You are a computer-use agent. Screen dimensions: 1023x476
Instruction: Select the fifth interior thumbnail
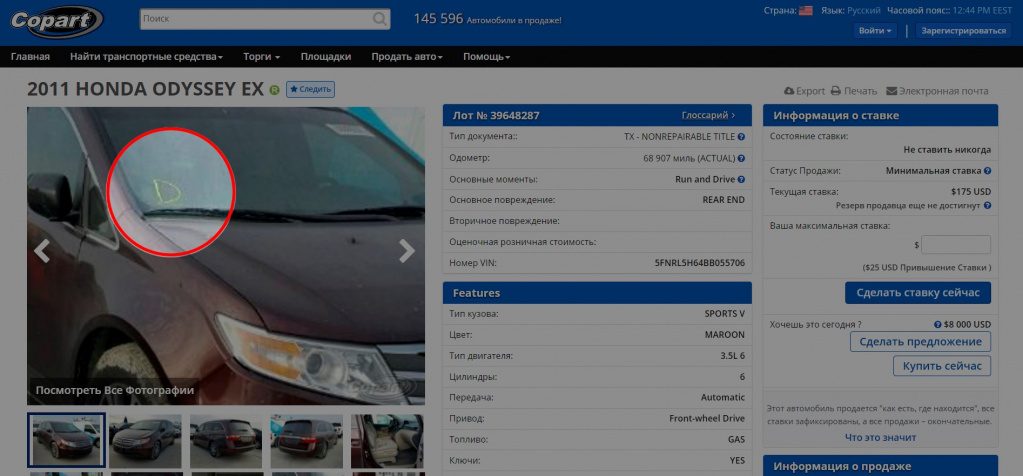tap(388, 441)
